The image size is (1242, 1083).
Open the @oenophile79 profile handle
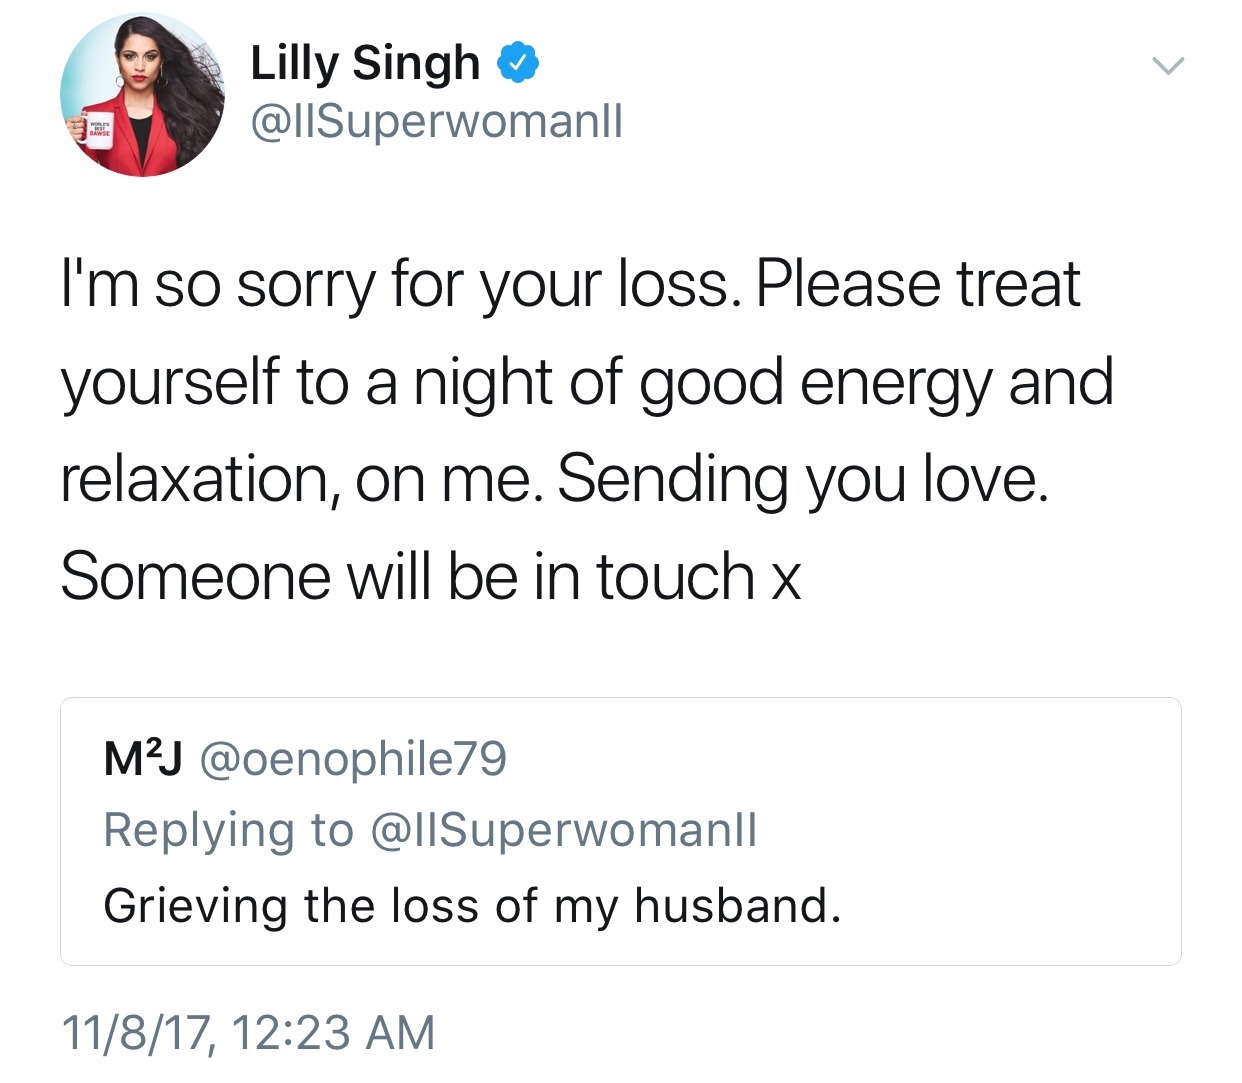coord(354,759)
